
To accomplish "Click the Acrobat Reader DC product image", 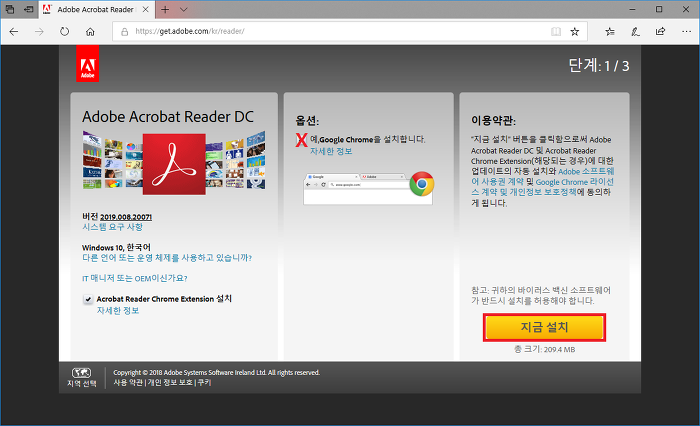I will 174,163.
